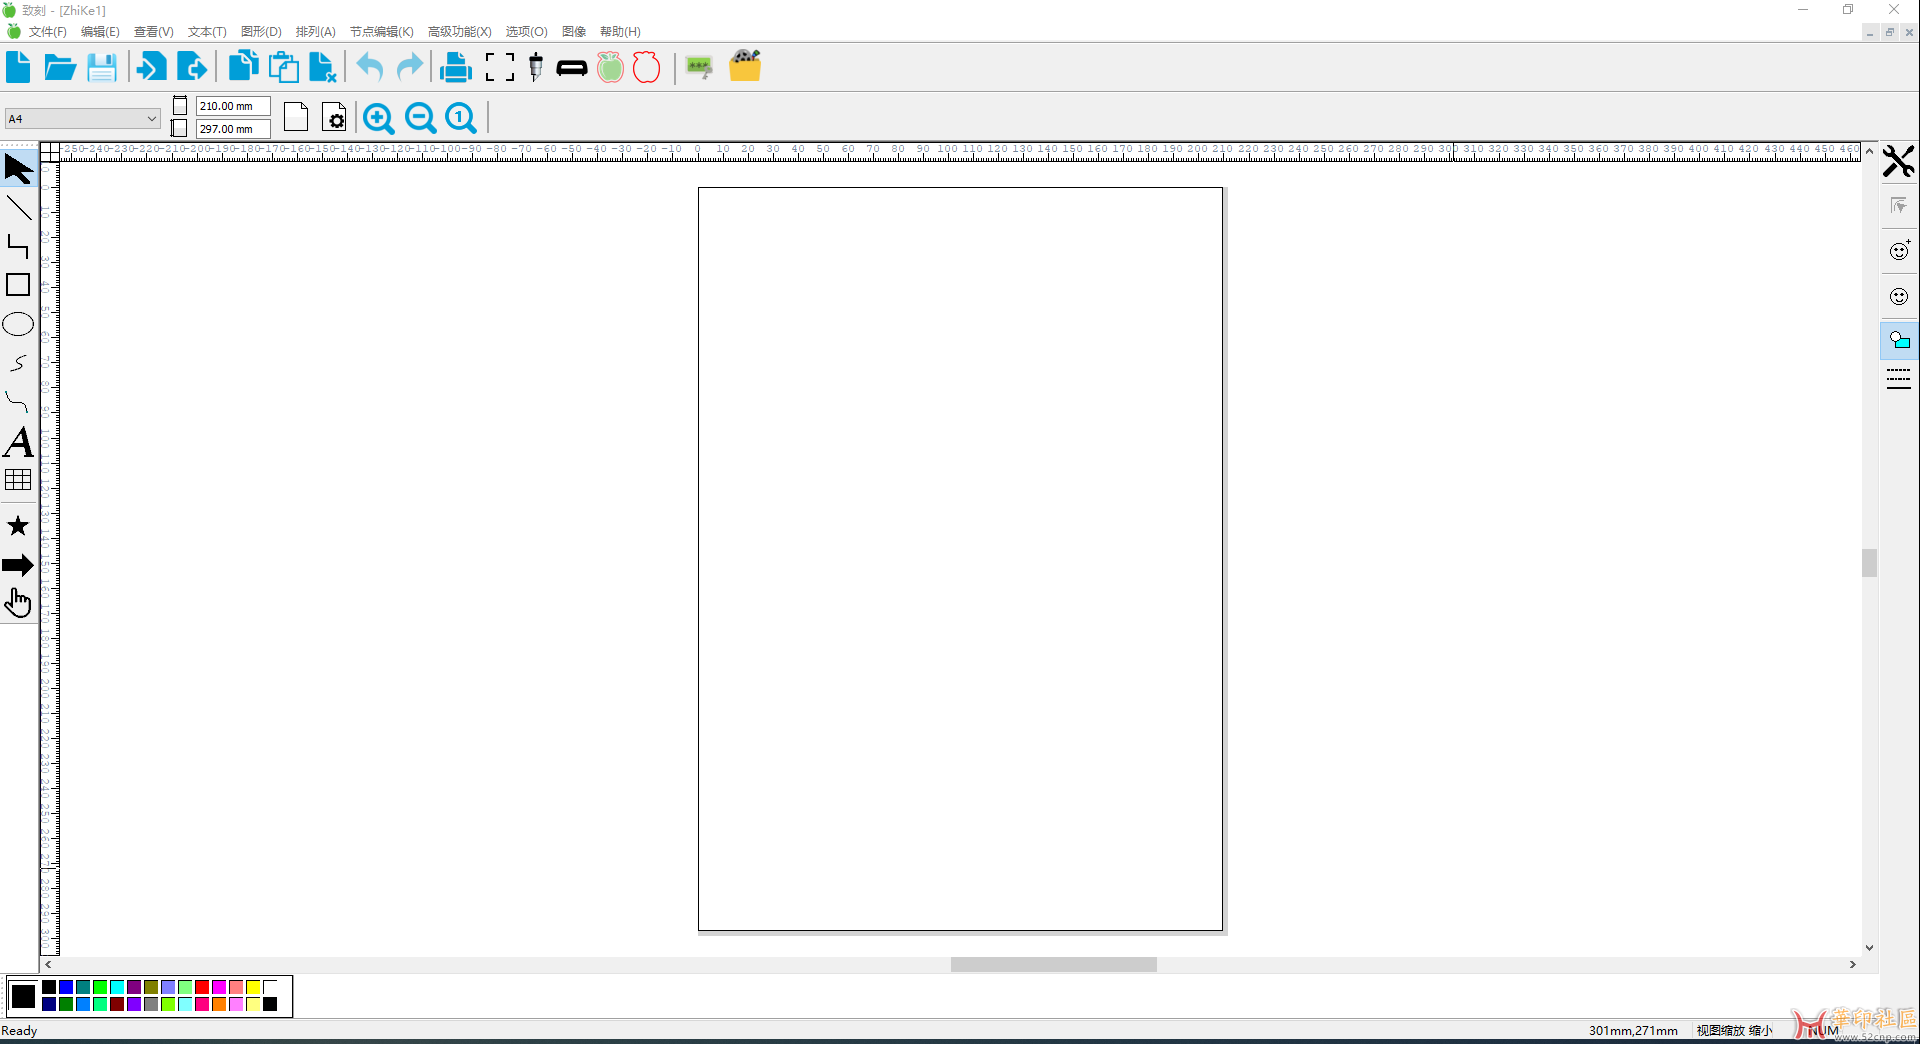Open the media folder icon with film reel

[x=745, y=66]
